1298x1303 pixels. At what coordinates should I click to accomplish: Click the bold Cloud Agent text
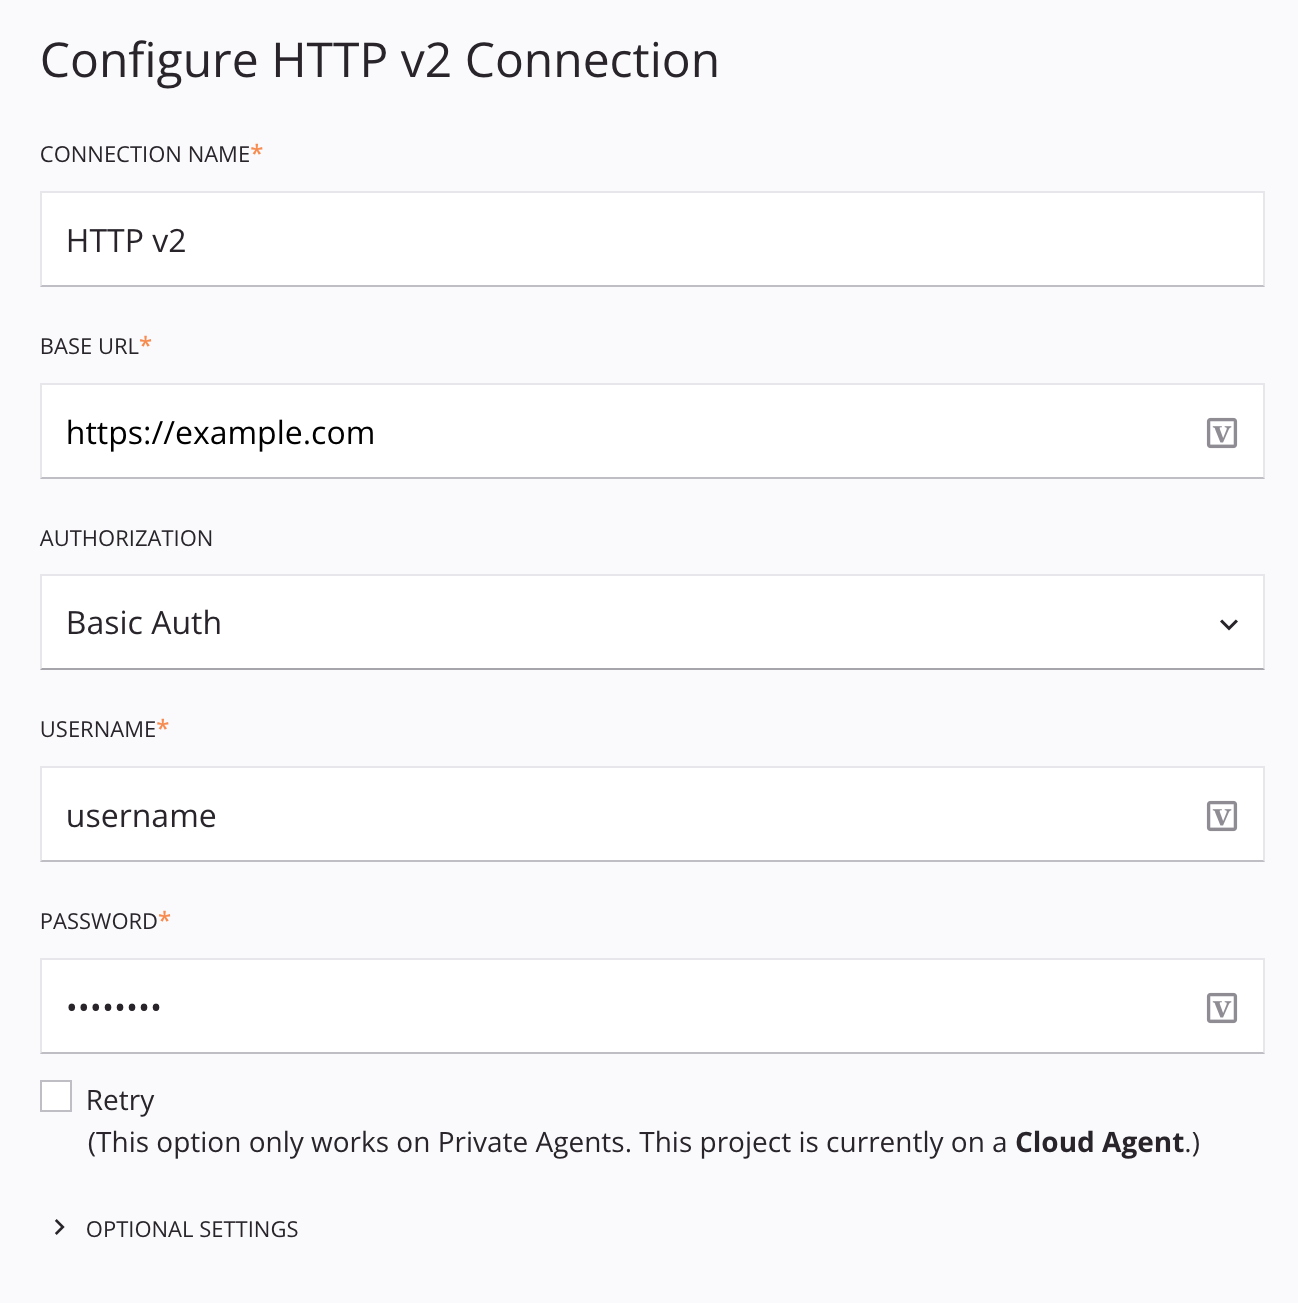[1098, 1141]
